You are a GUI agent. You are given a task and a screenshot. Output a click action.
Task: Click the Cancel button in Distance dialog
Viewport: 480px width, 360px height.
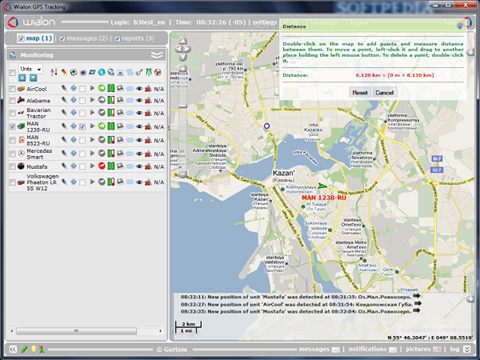tap(384, 92)
